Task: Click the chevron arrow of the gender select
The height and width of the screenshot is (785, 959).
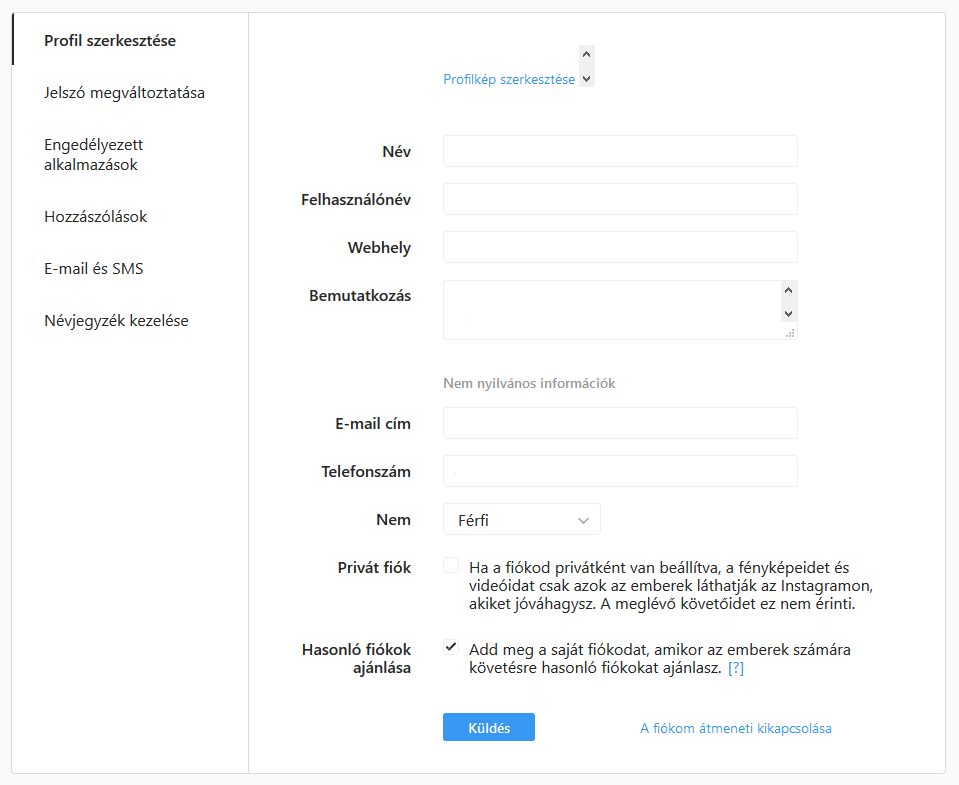Action: [583, 520]
